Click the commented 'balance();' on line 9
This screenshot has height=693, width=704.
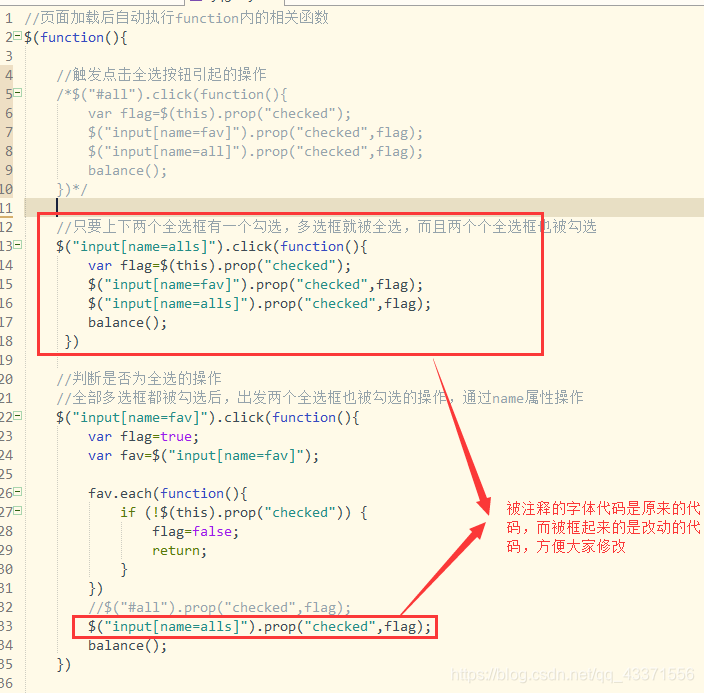click(128, 171)
